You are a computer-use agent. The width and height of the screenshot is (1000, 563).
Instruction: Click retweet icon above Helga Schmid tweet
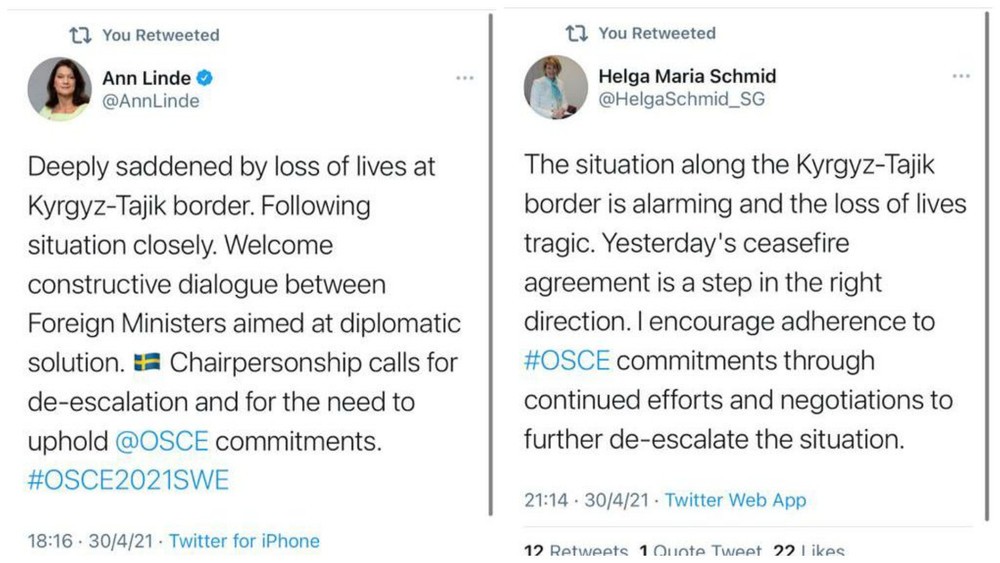pyautogui.click(x=577, y=33)
